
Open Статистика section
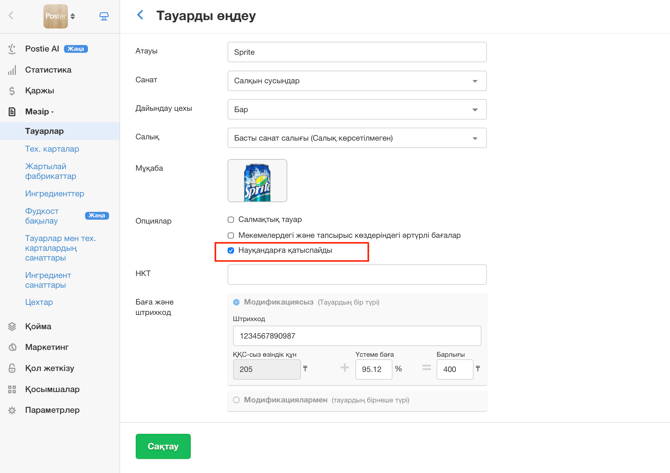pyautogui.click(x=48, y=70)
